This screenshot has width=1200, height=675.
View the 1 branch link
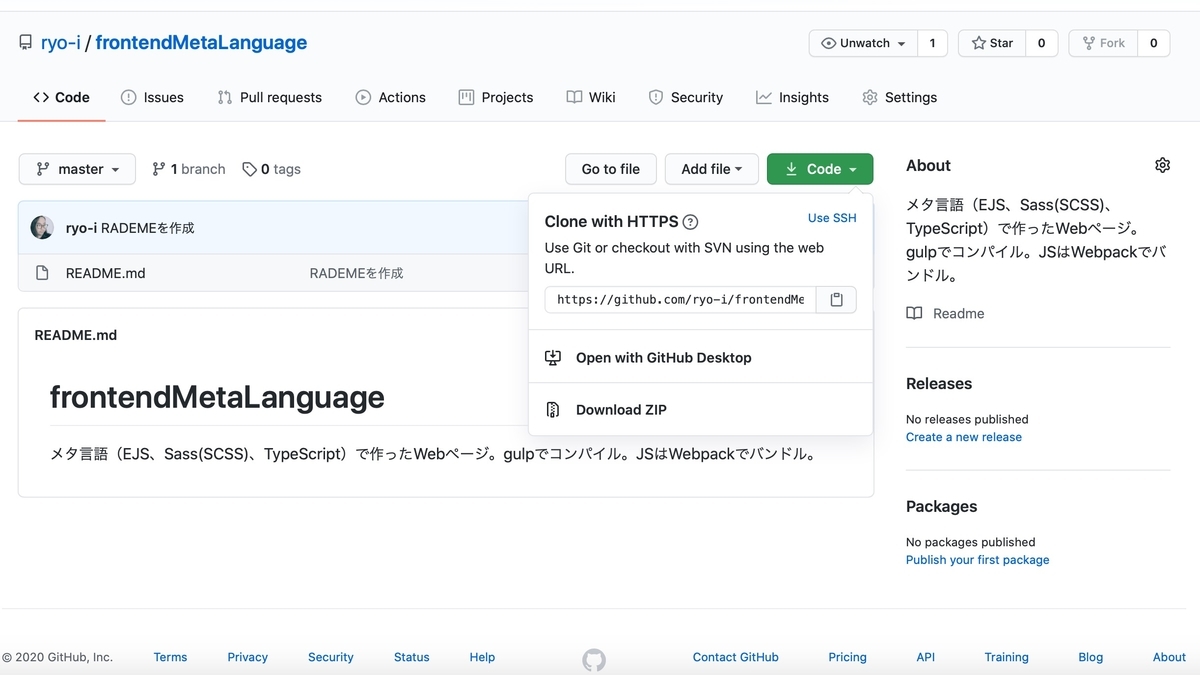click(x=188, y=169)
